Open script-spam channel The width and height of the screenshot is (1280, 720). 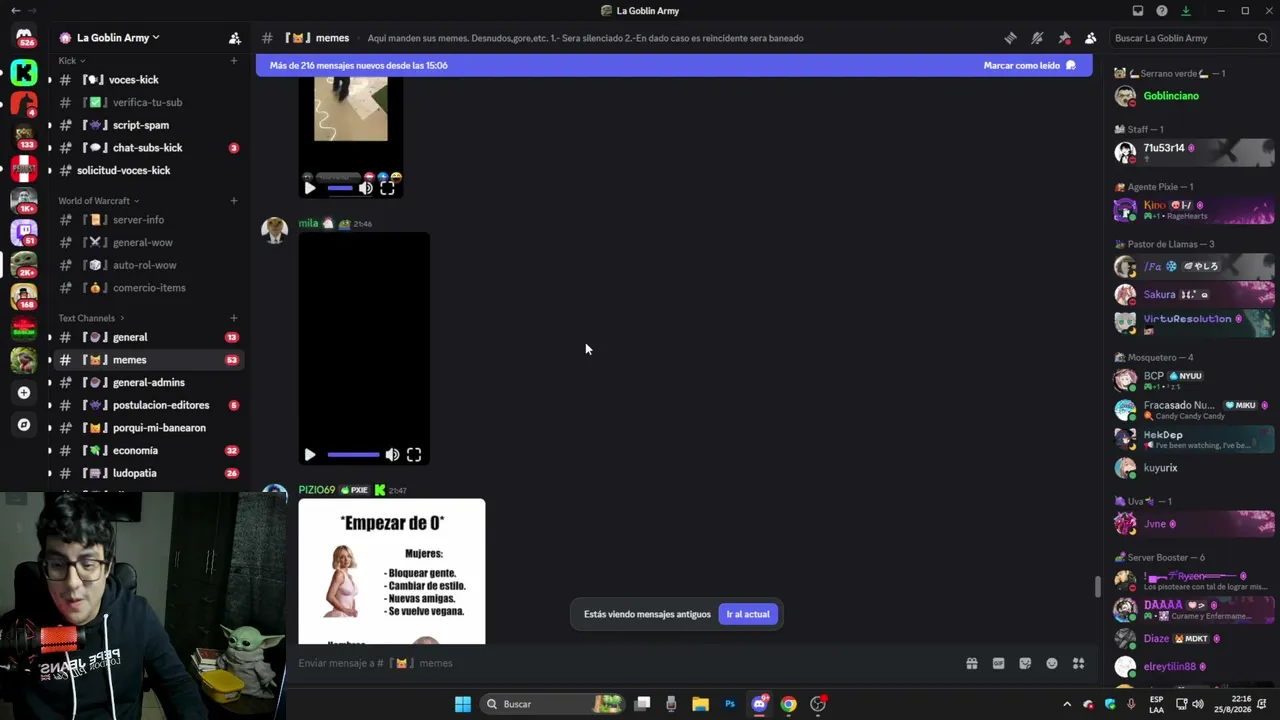148,125
